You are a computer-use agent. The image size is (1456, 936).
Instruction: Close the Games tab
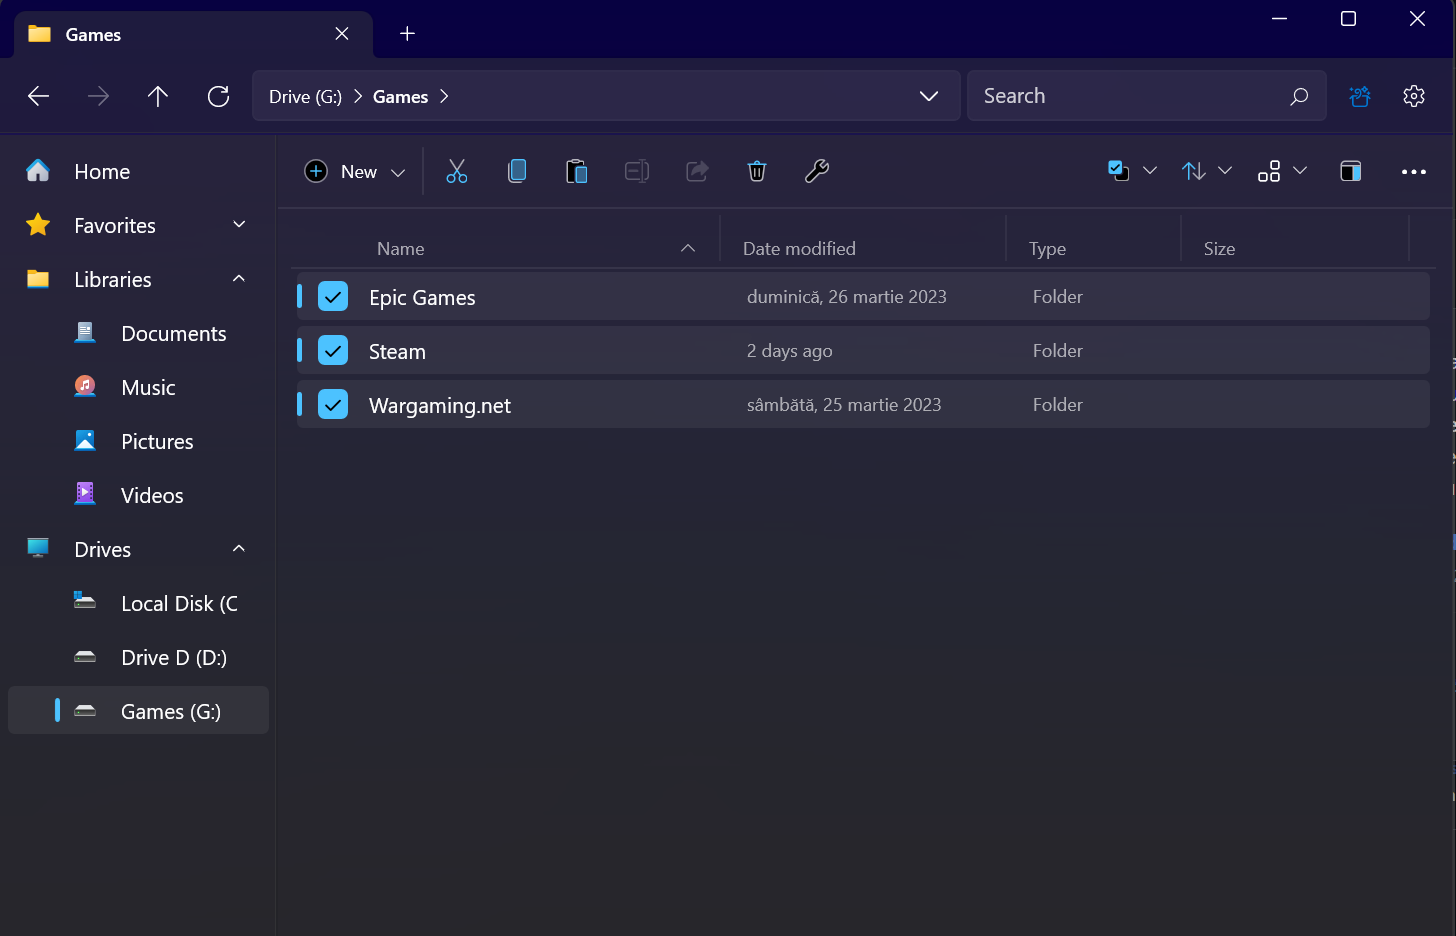342,34
